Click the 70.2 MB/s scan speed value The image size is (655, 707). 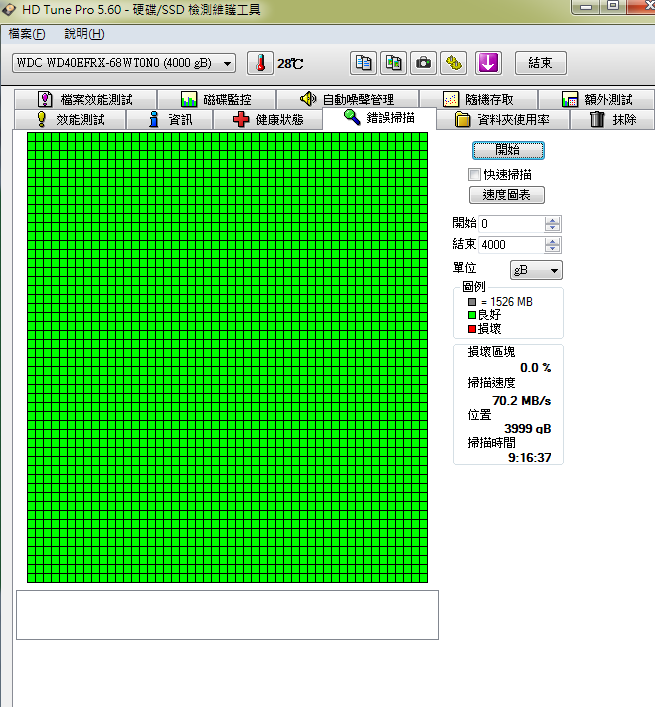(x=522, y=400)
